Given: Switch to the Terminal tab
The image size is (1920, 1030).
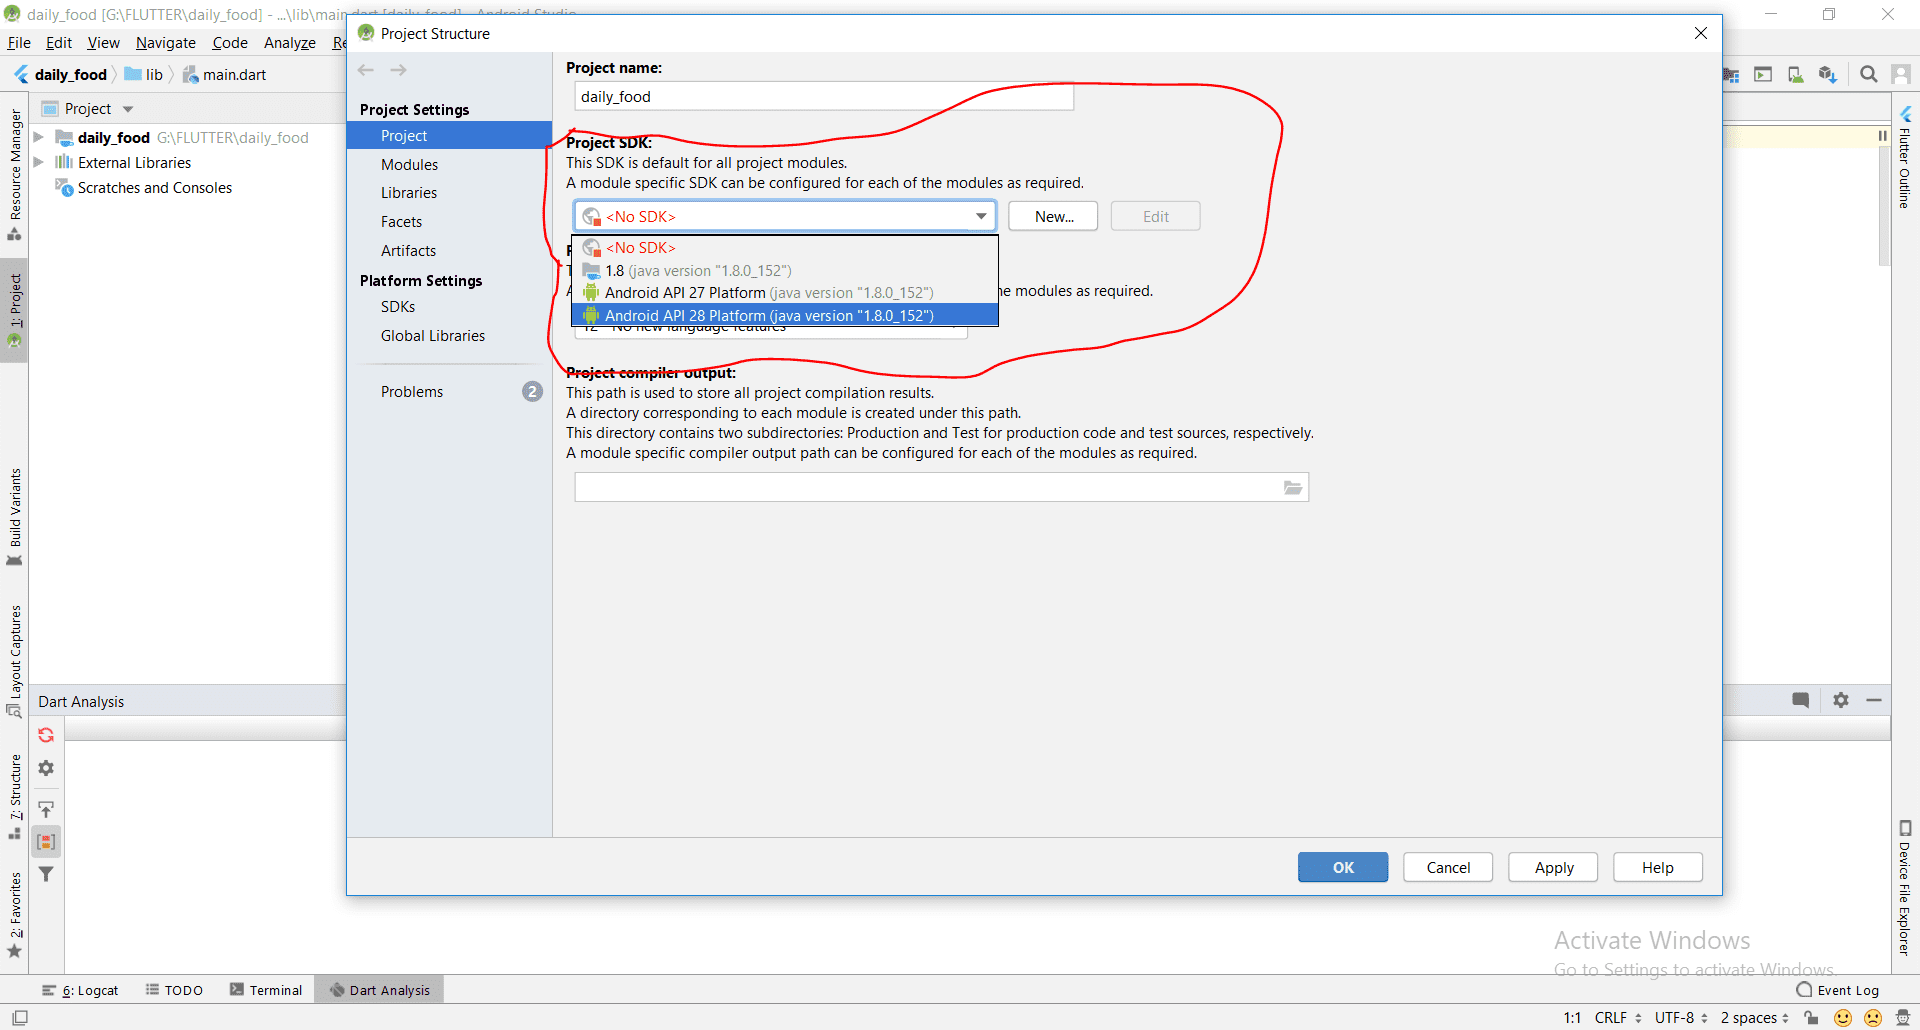Looking at the screenshot, I should pyautogui.click(x=266, y=989).
